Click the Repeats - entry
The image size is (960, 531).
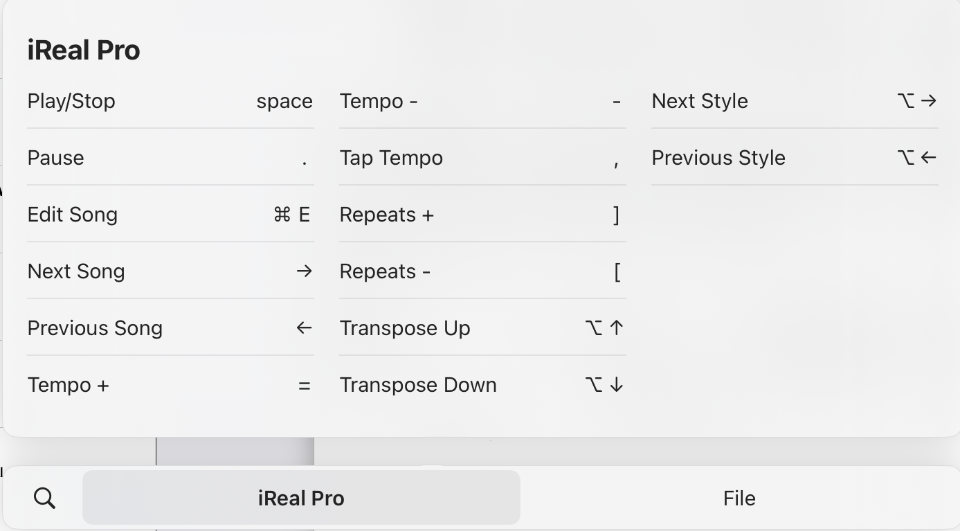click(482, 271)
